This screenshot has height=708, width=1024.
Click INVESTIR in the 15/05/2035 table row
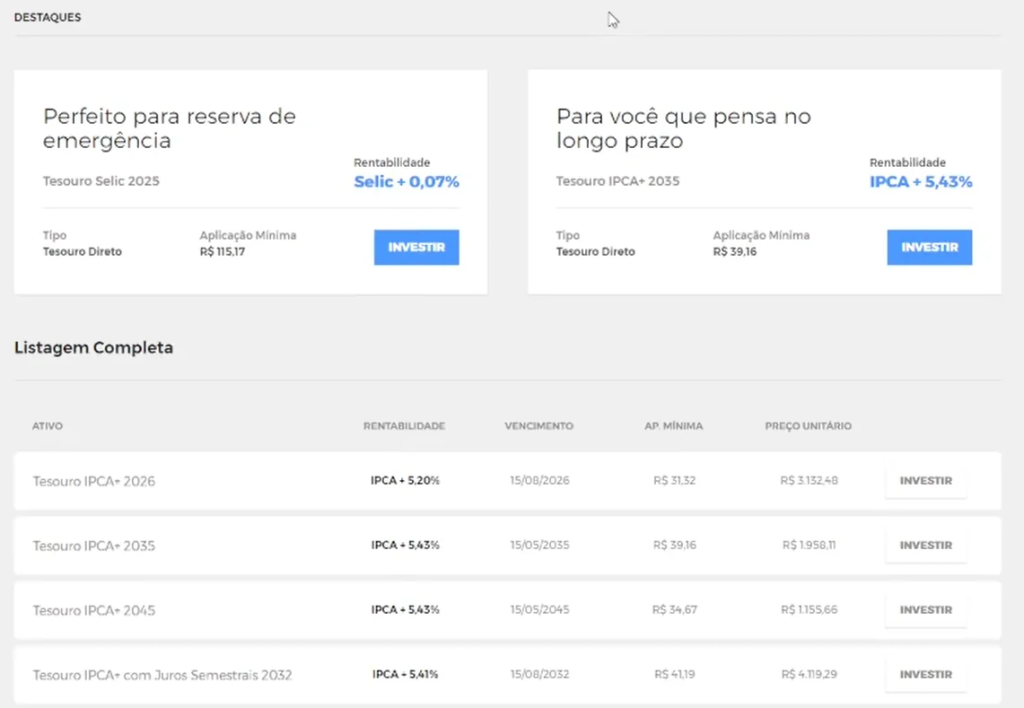point(925,545)
